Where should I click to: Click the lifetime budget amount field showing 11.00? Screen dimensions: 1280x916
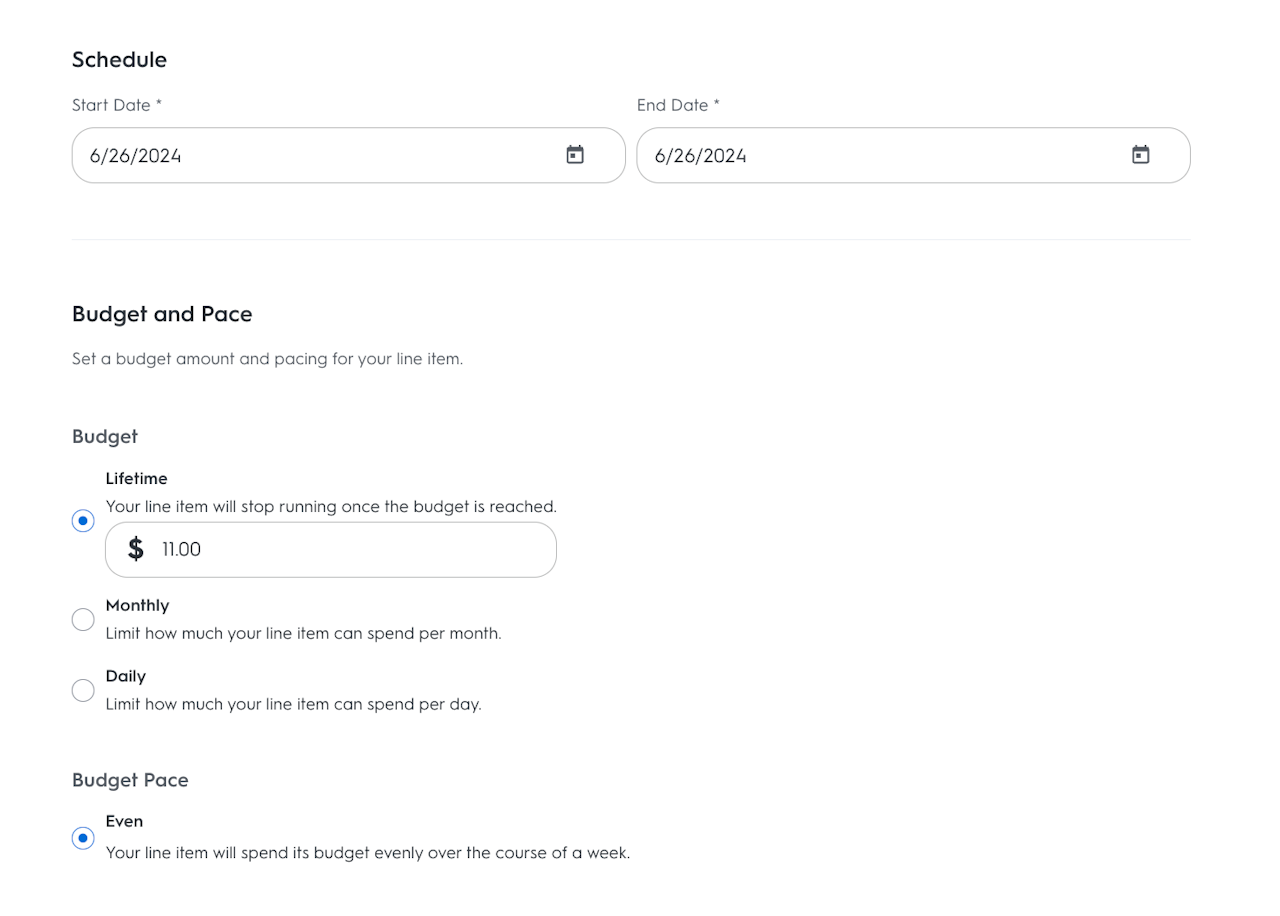(350, 549)
